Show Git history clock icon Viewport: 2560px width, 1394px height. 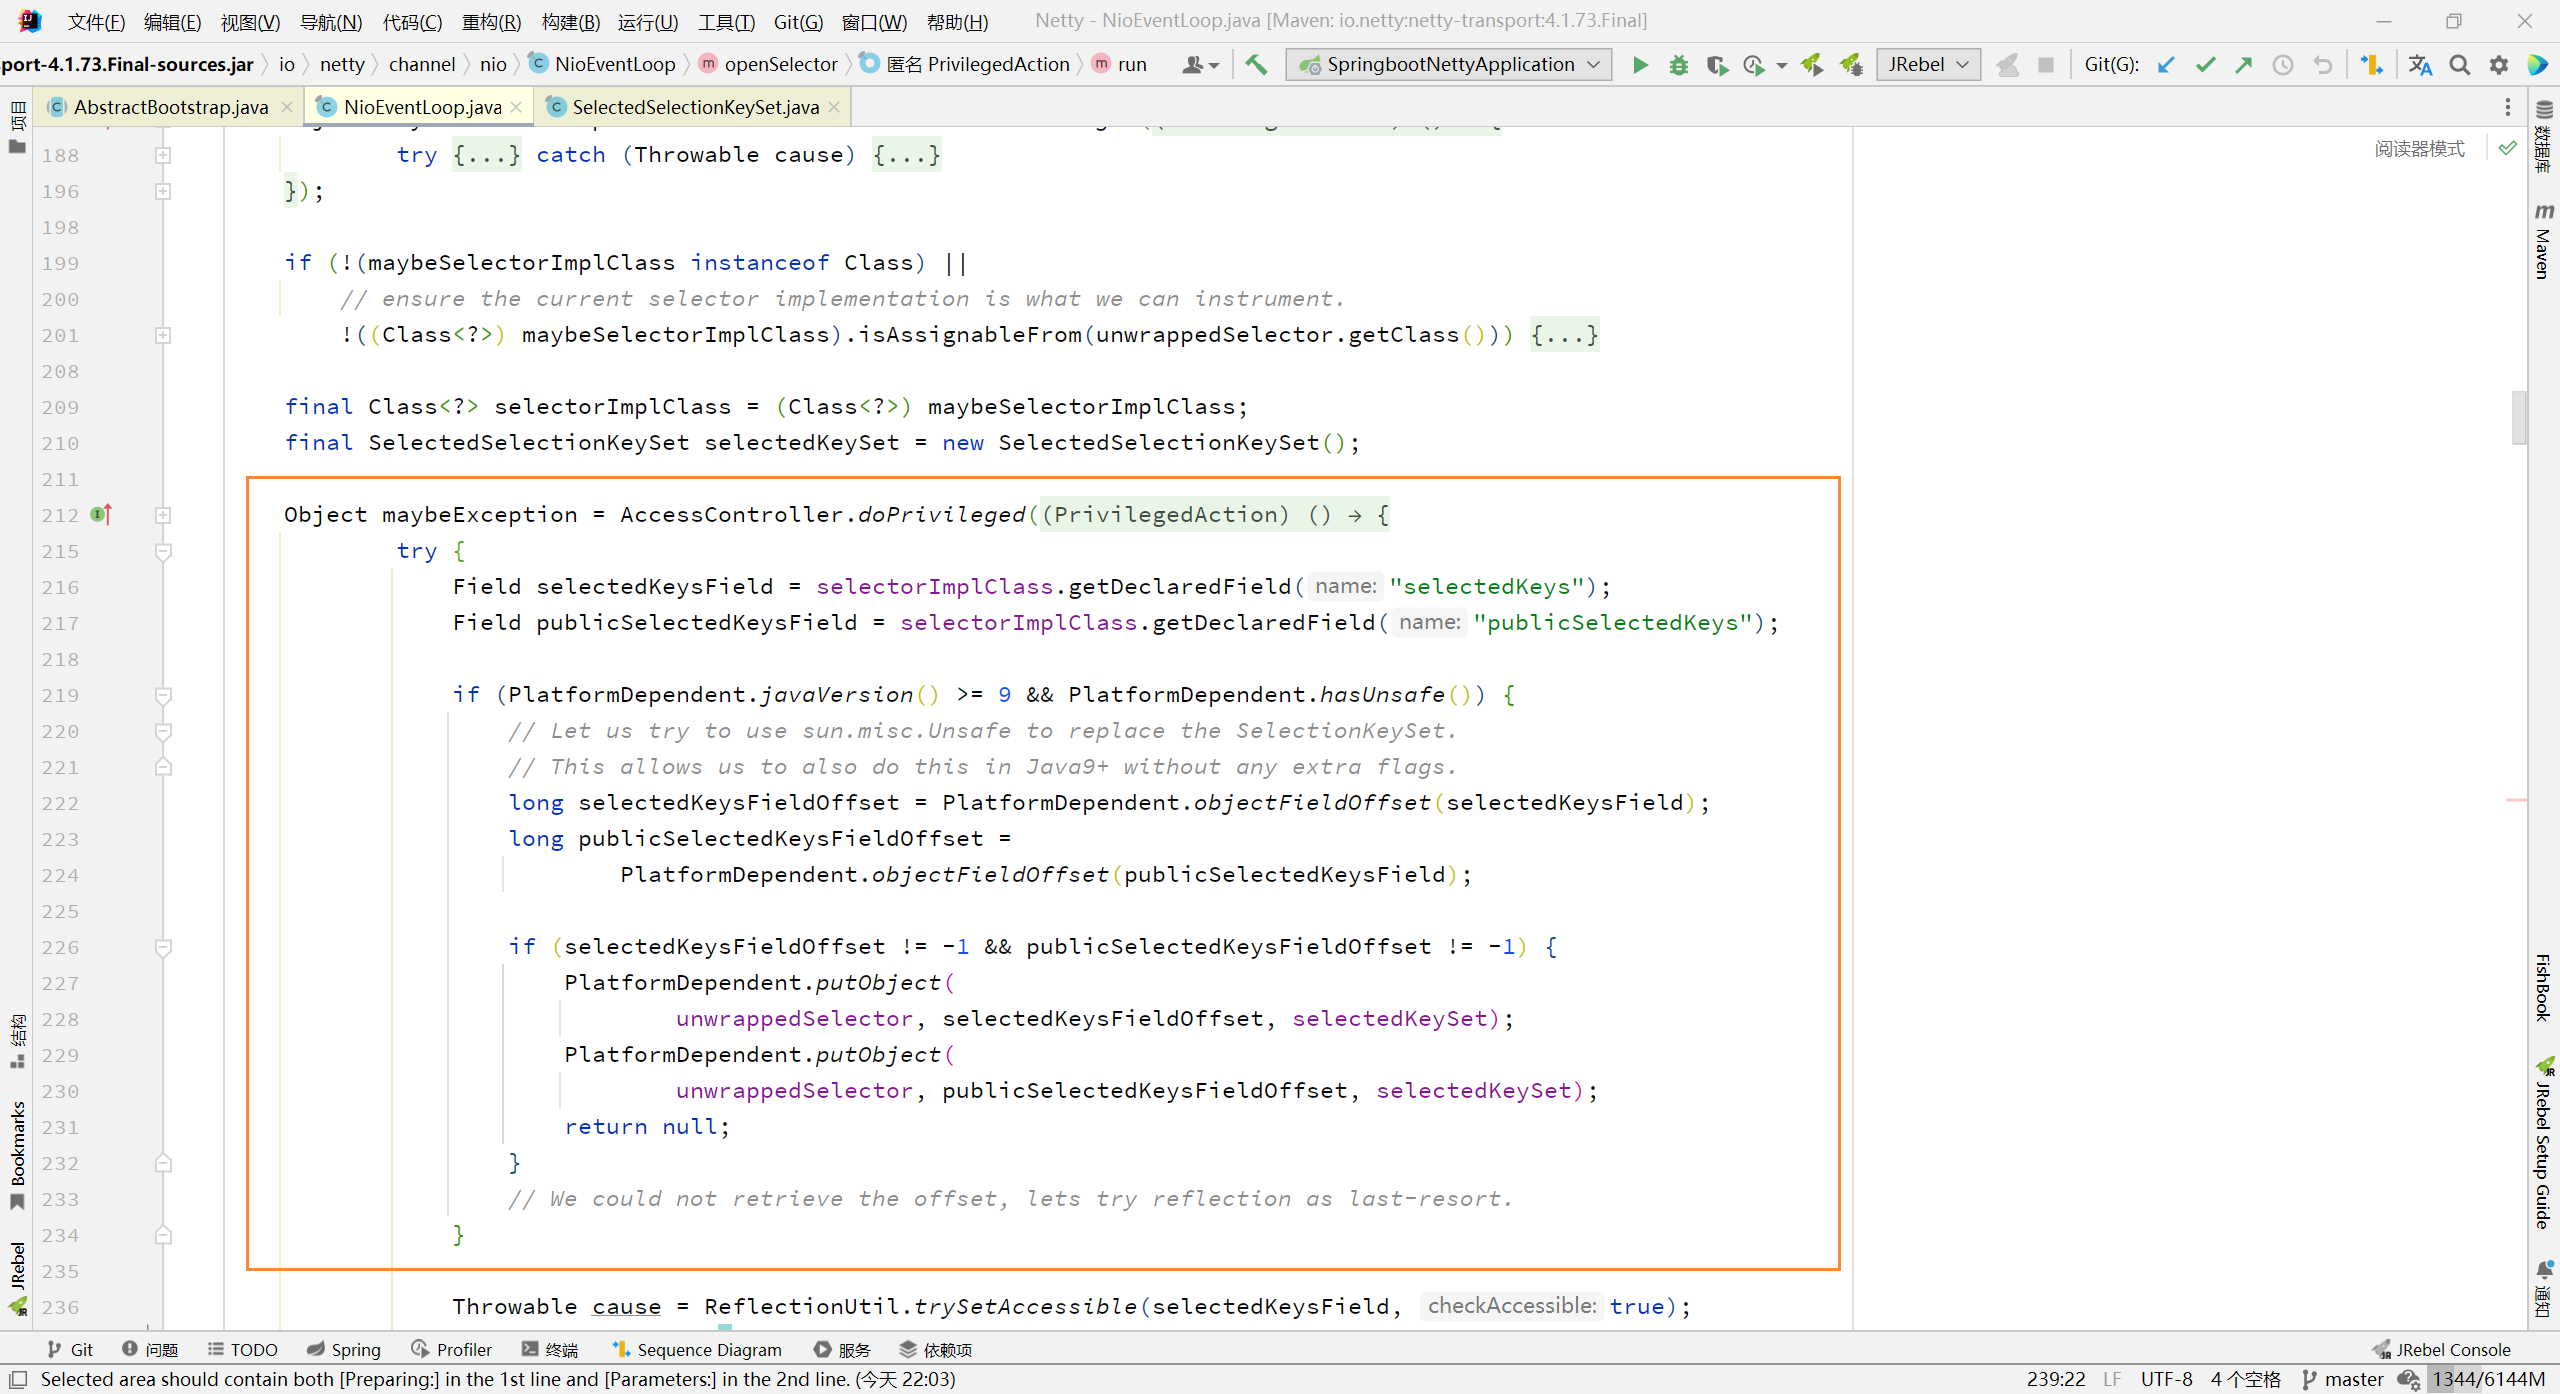pos(2283,65)
